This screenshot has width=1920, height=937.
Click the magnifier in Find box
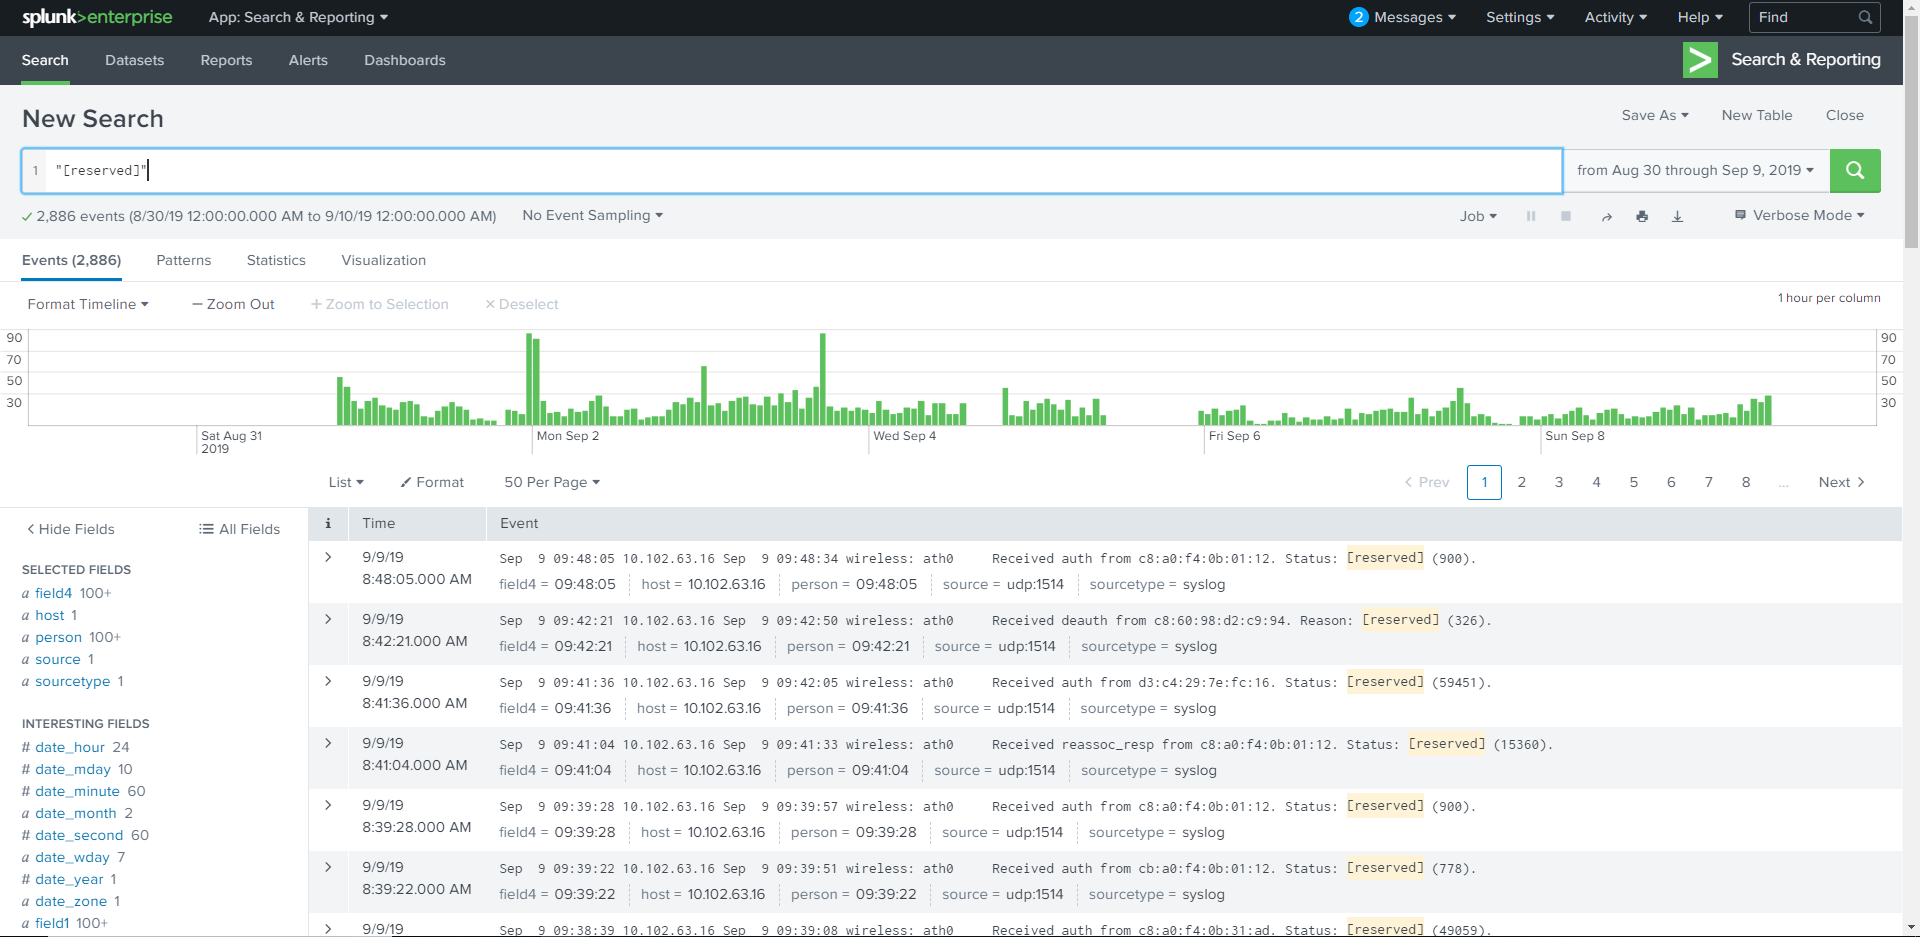coord(1865,18)
